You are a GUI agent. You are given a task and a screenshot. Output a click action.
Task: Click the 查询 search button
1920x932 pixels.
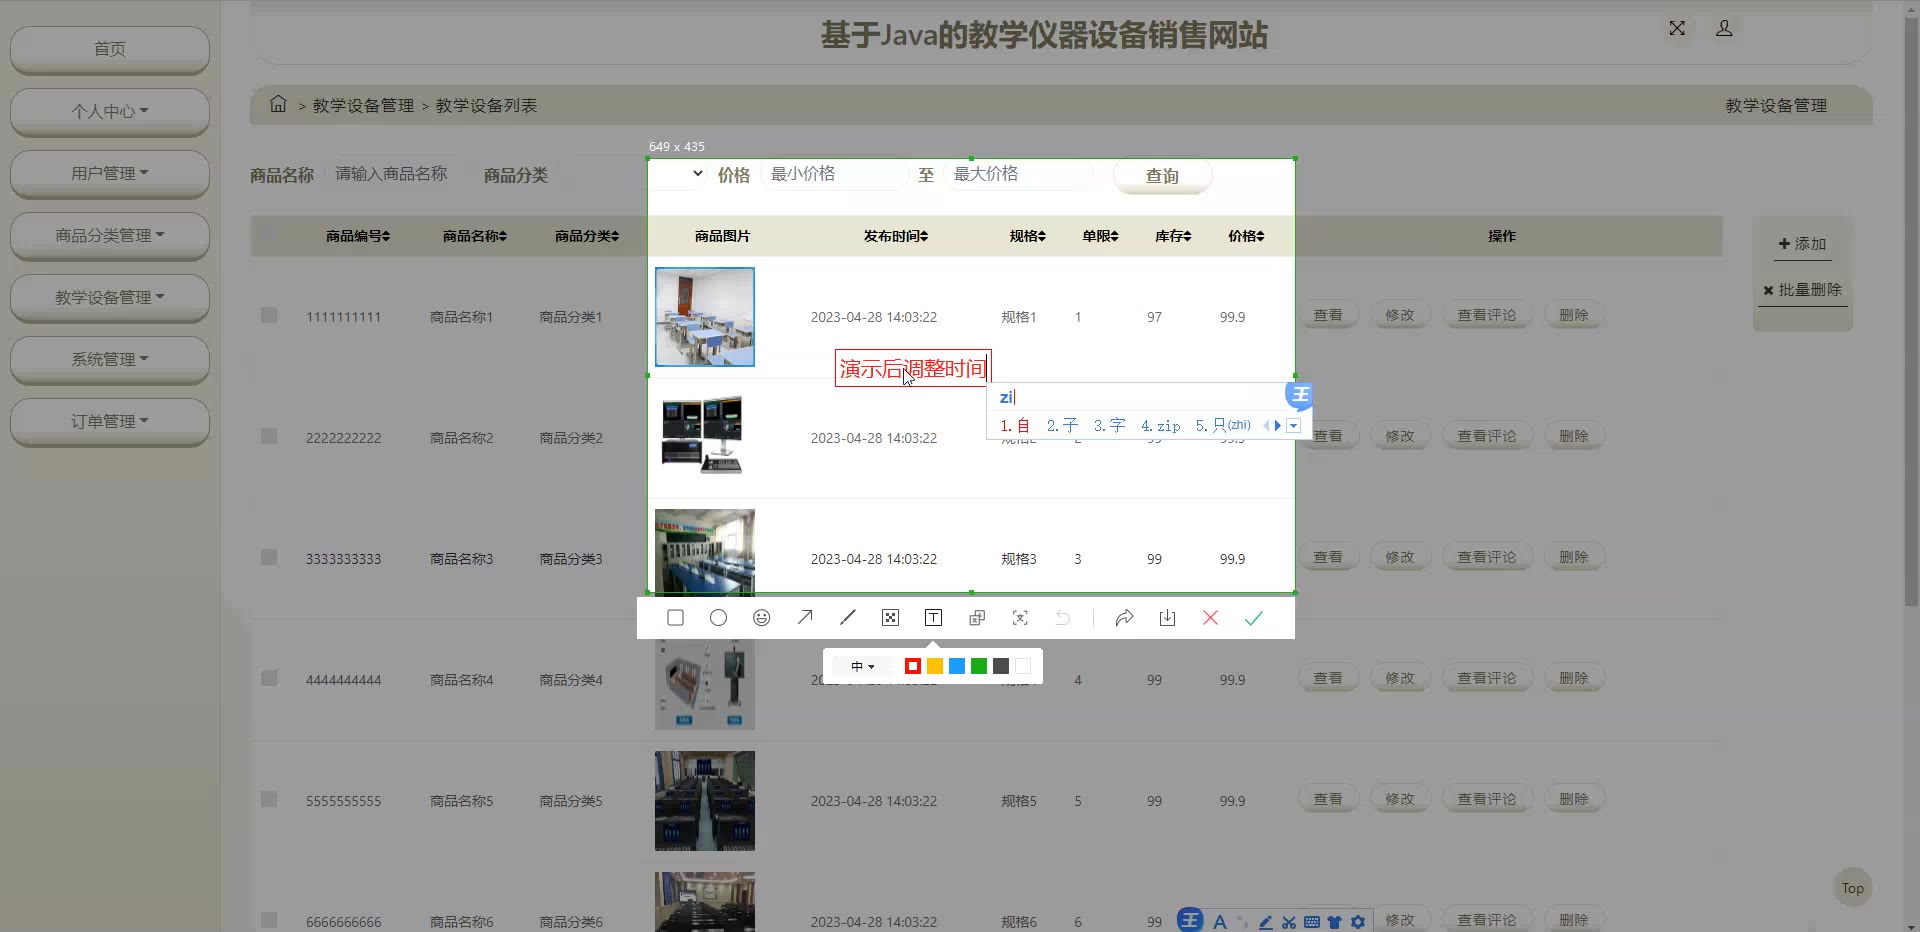pyautogui.click(x=1162, y=176)
